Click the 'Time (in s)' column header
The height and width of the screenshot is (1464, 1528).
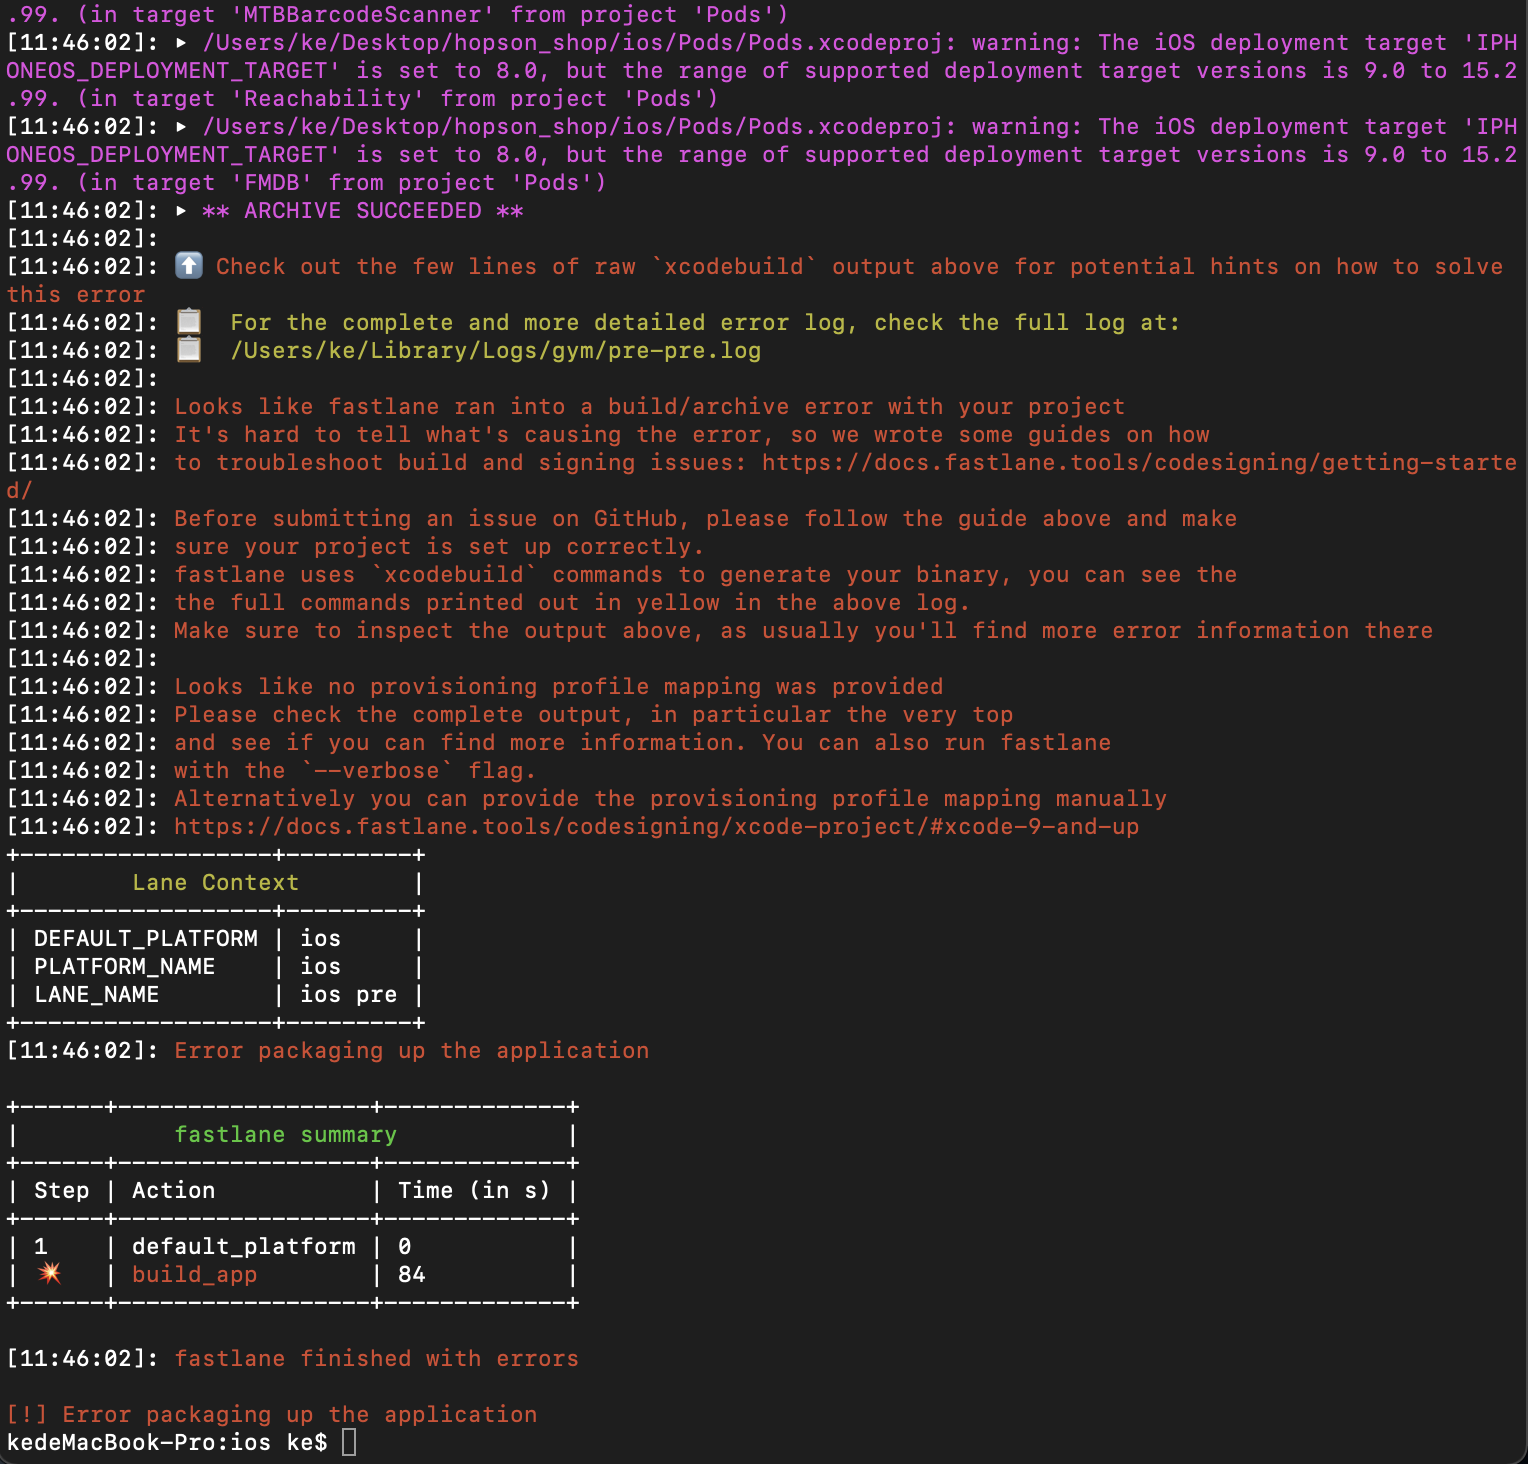click(475, 1190)
